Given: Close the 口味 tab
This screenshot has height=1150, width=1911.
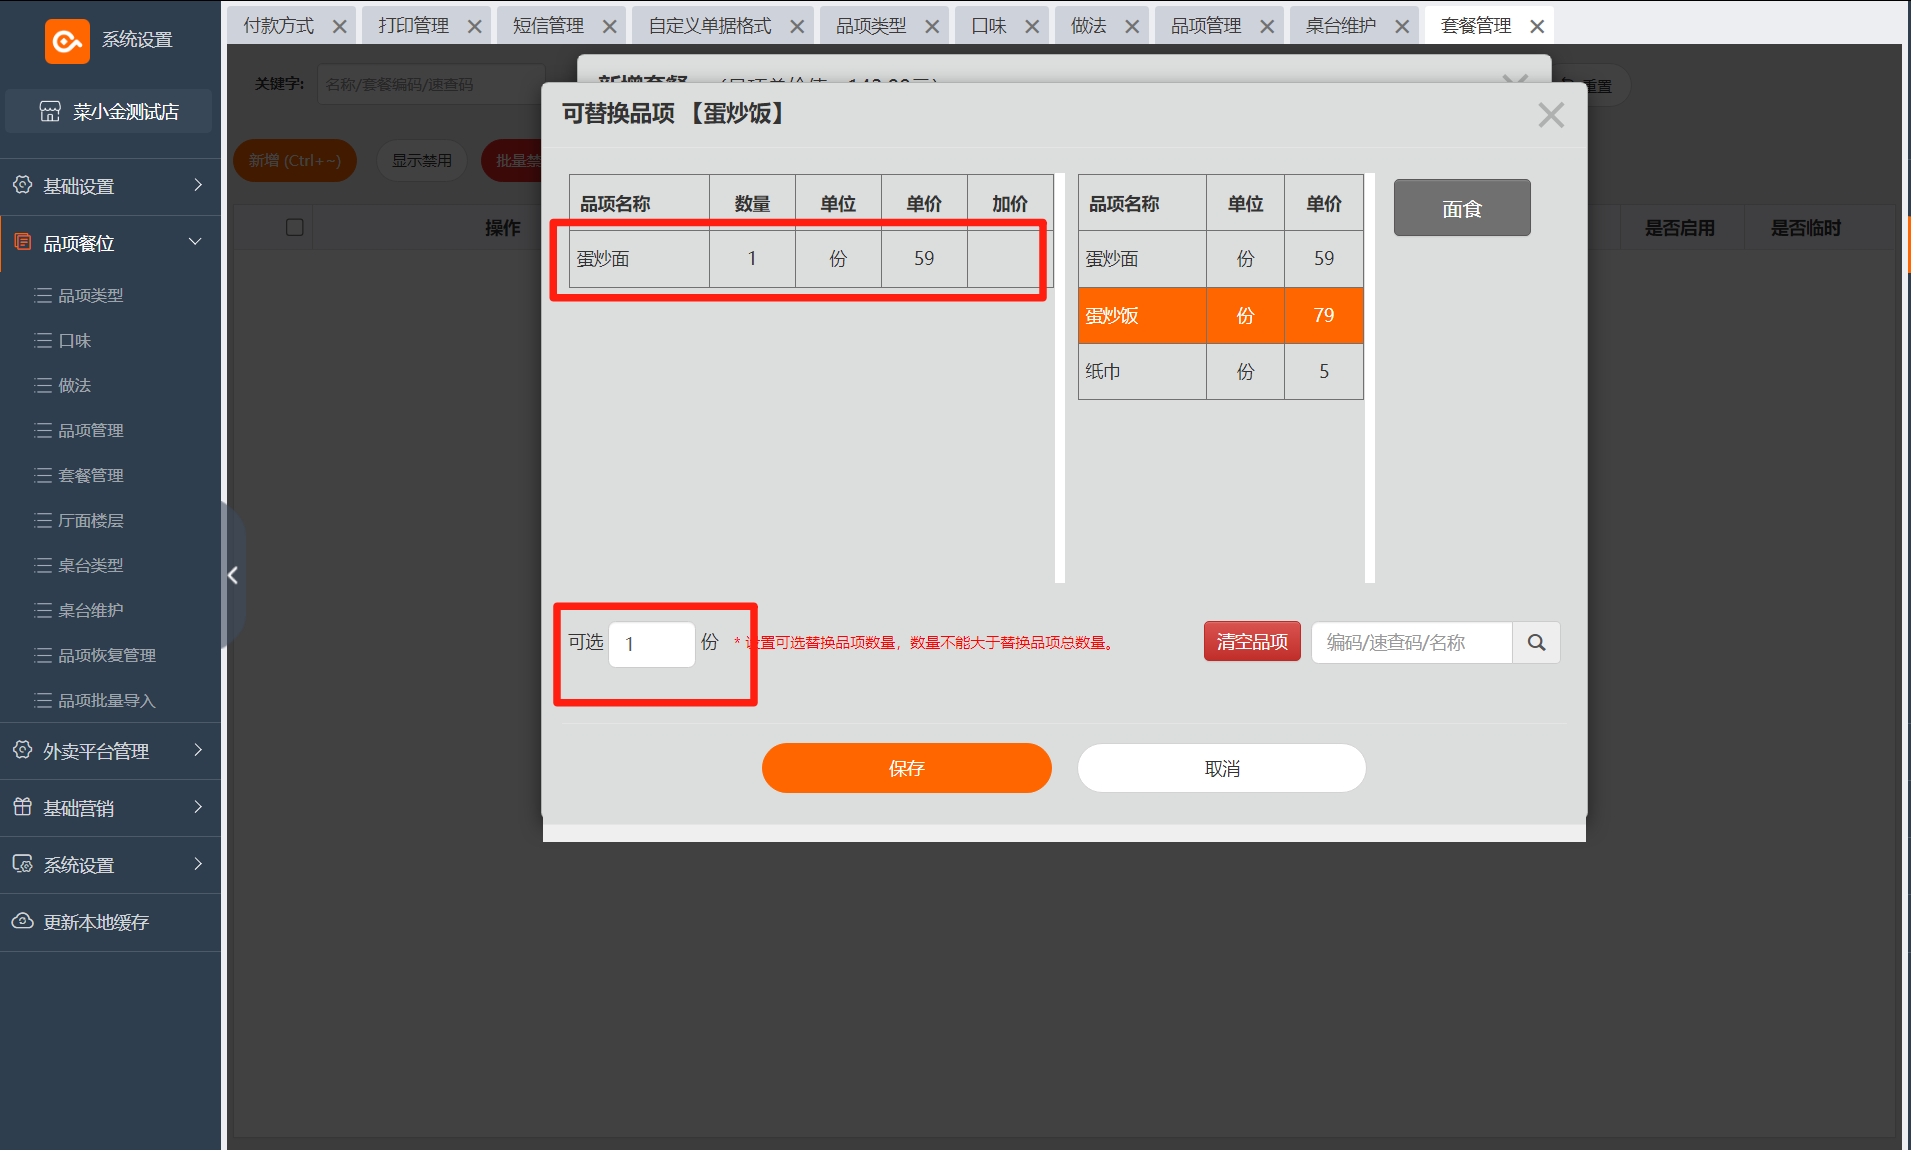Looking at the screenshot, I should [x=1032, y=26].
